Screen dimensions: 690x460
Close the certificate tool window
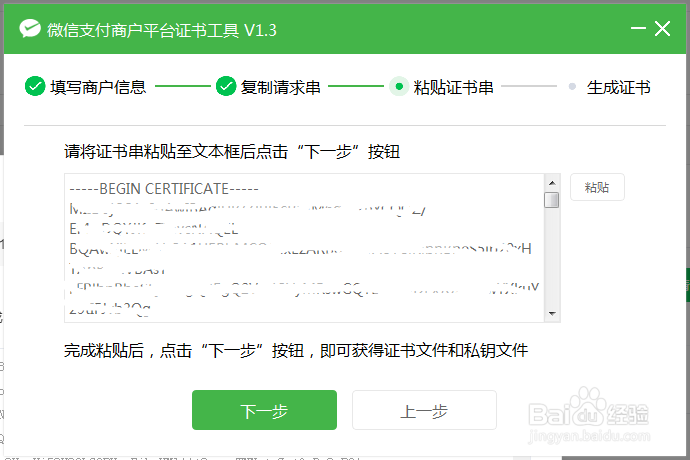tap(662, 29)
